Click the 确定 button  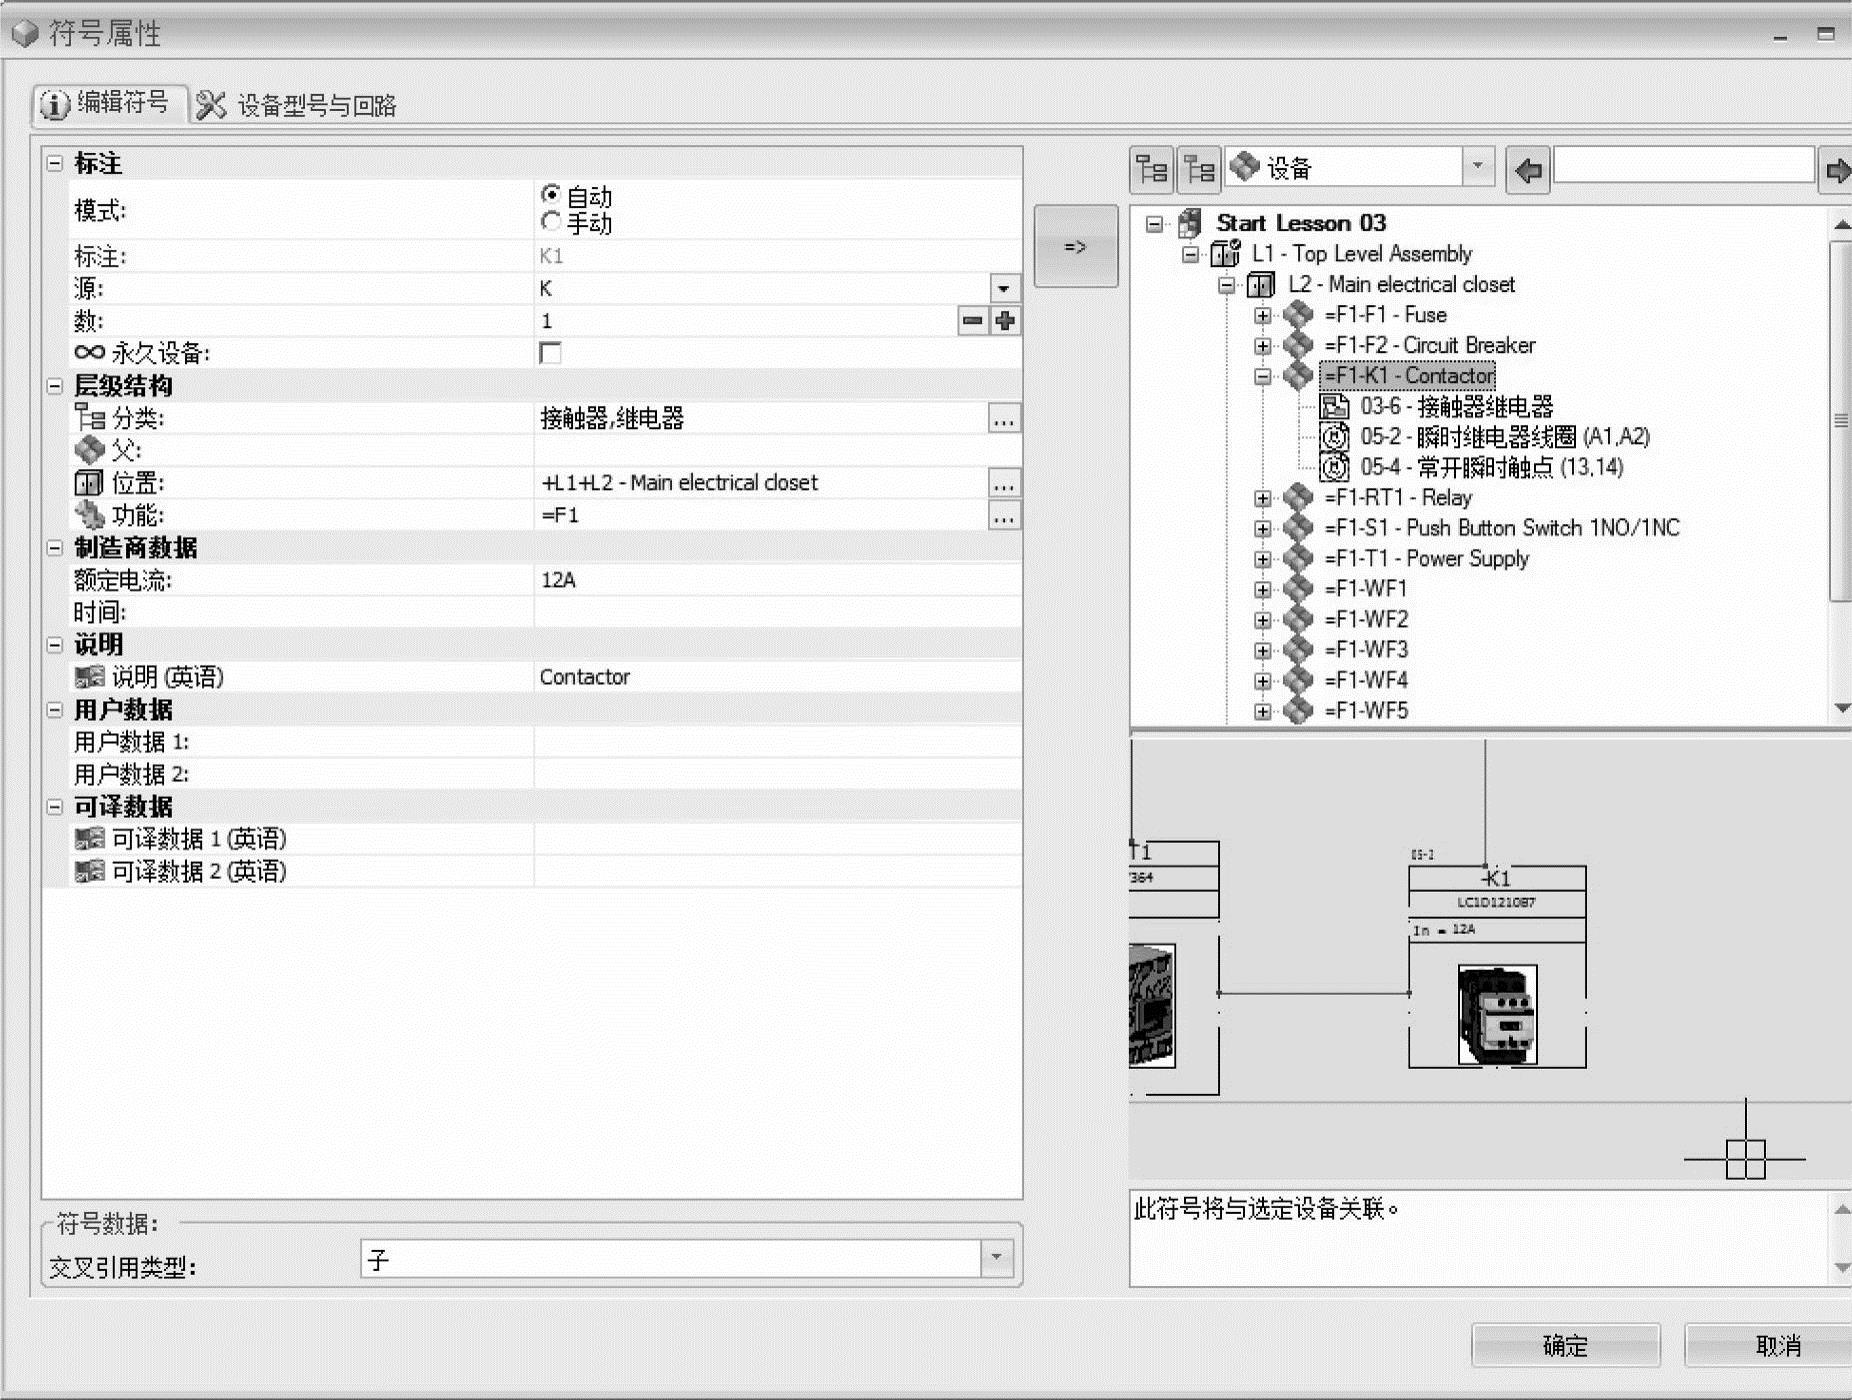click(1566, 1345)
